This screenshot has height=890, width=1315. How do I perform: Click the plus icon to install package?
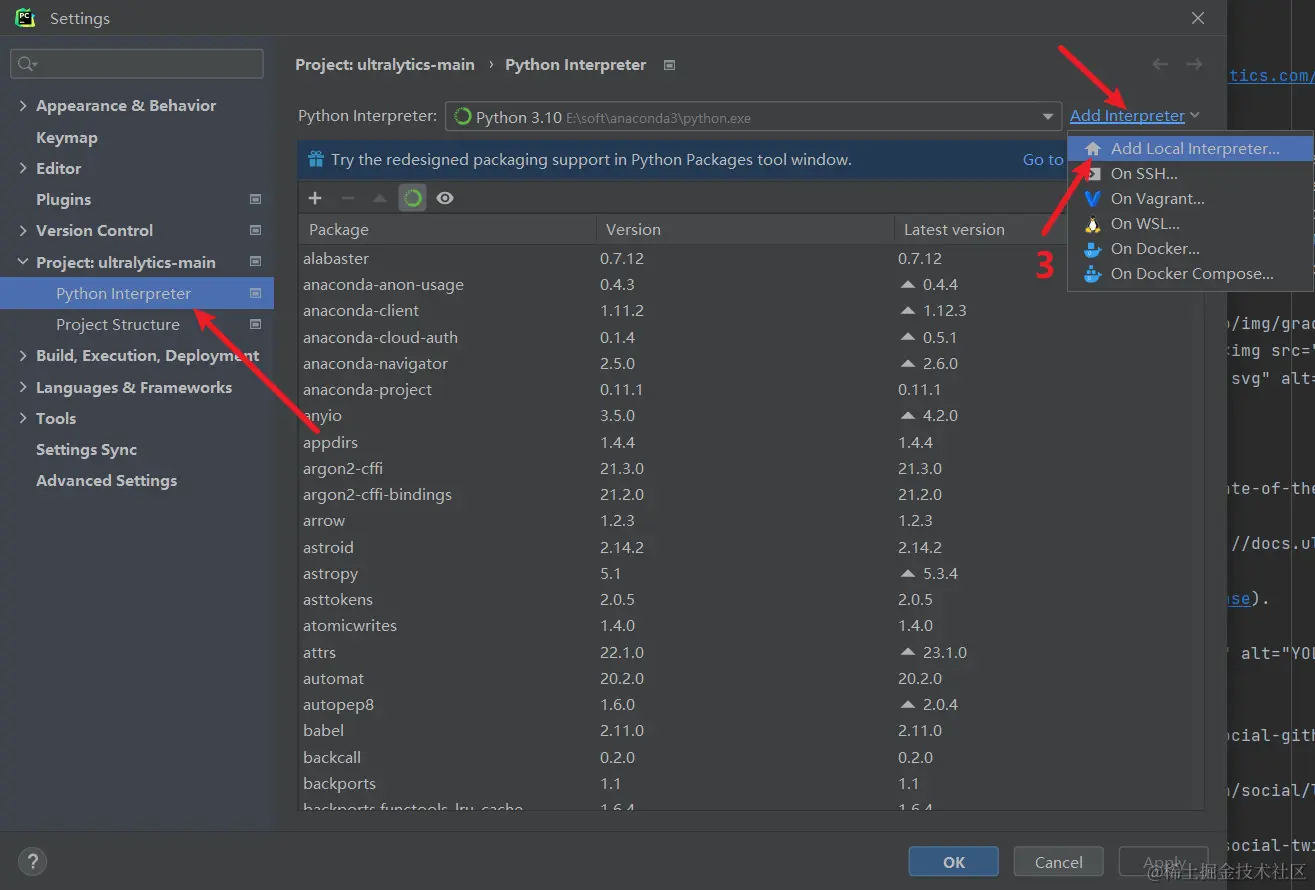315,198
